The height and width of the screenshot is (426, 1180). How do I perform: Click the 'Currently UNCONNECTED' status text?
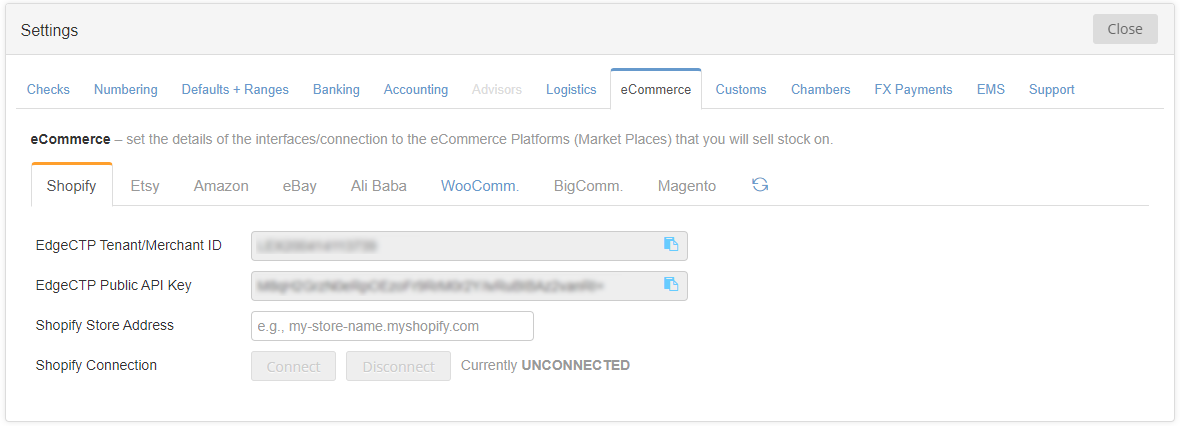pos(545,365)
